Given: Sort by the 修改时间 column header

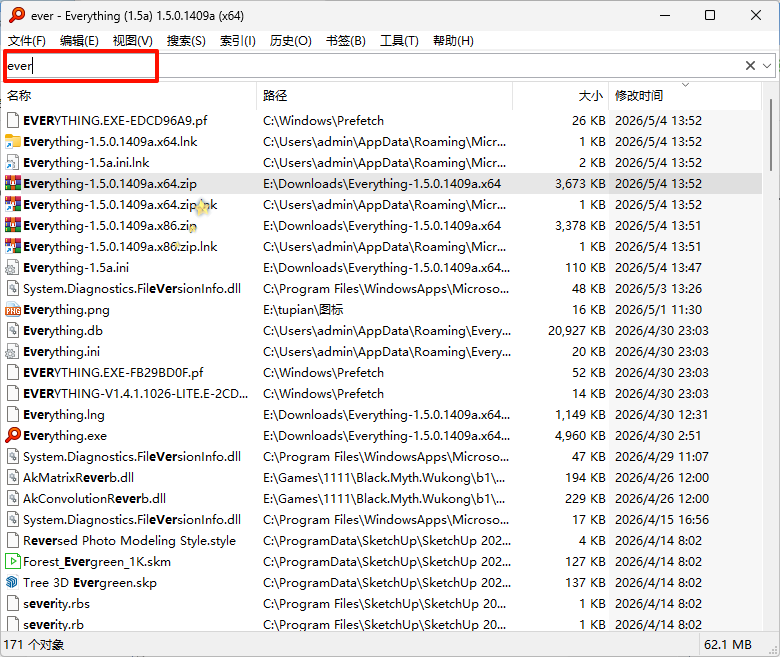Looking at the screenshot, I should pos(685,95).
